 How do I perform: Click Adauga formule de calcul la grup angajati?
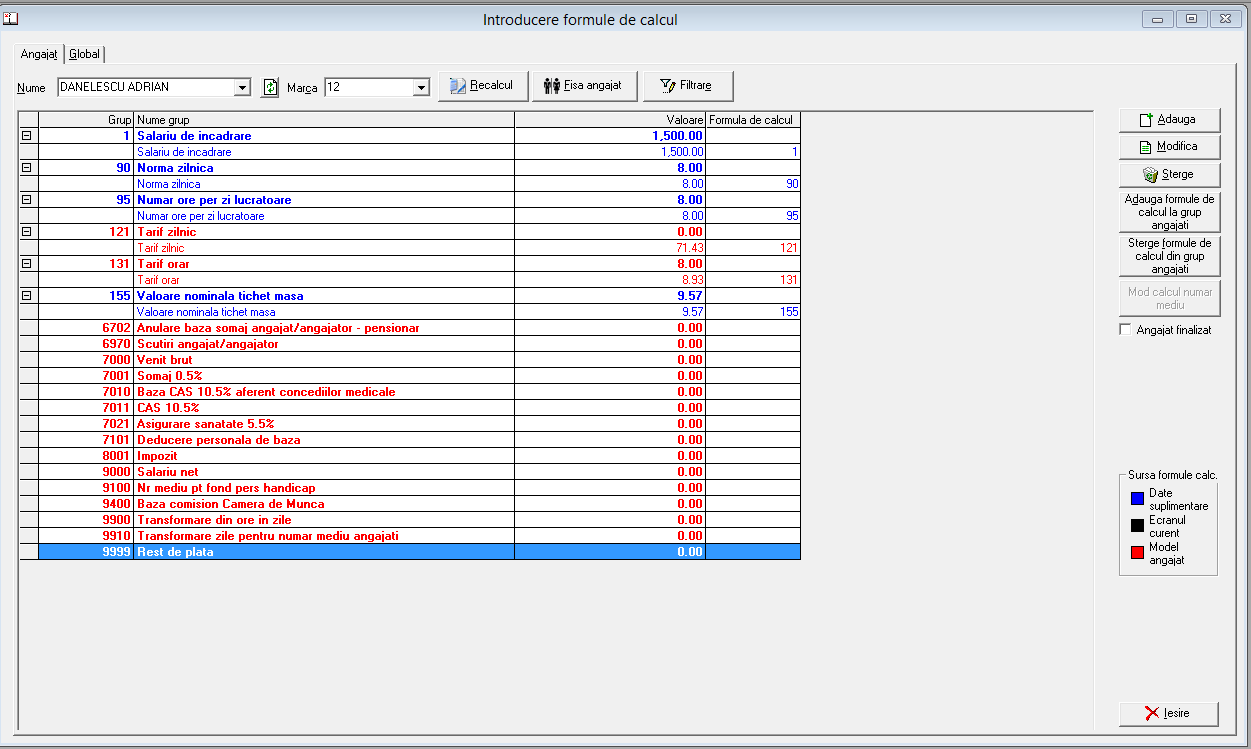[x=1169, y=212]
